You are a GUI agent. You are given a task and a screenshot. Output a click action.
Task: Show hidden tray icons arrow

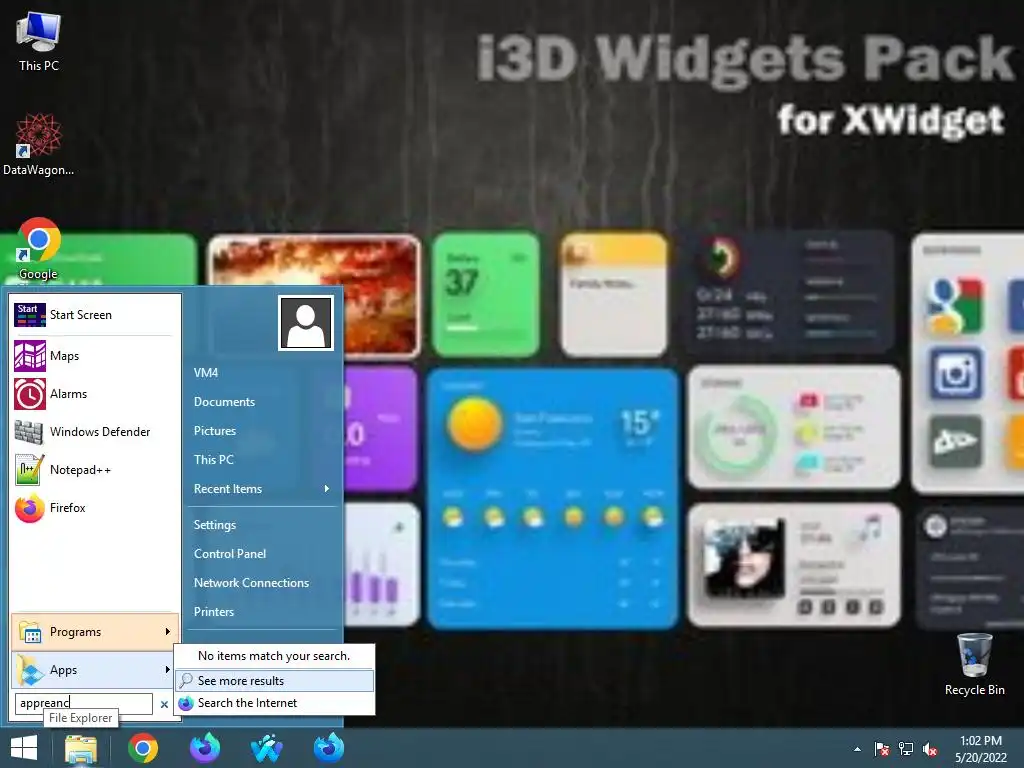pyautogui.click(x=857, y=749)
